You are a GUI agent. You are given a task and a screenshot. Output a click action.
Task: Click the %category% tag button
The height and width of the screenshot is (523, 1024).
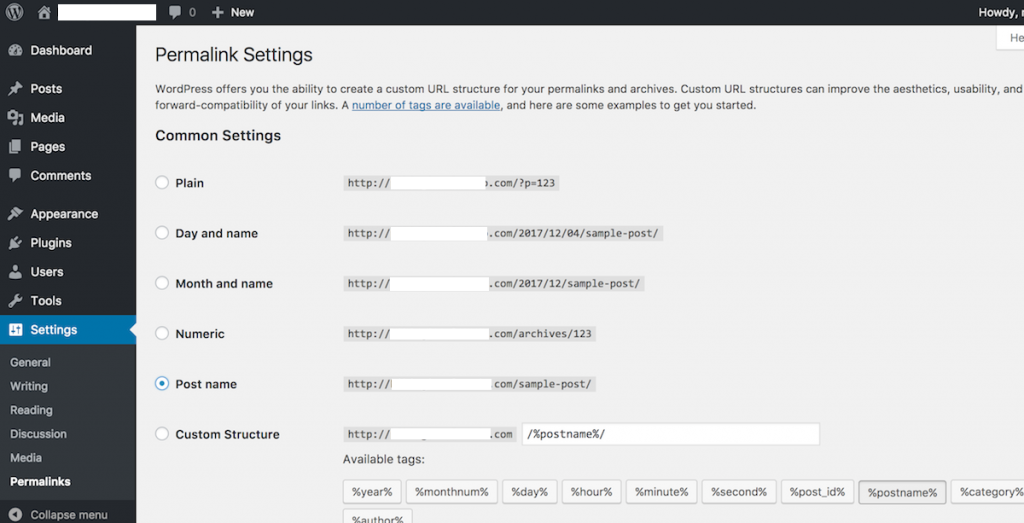pos(988,492)
